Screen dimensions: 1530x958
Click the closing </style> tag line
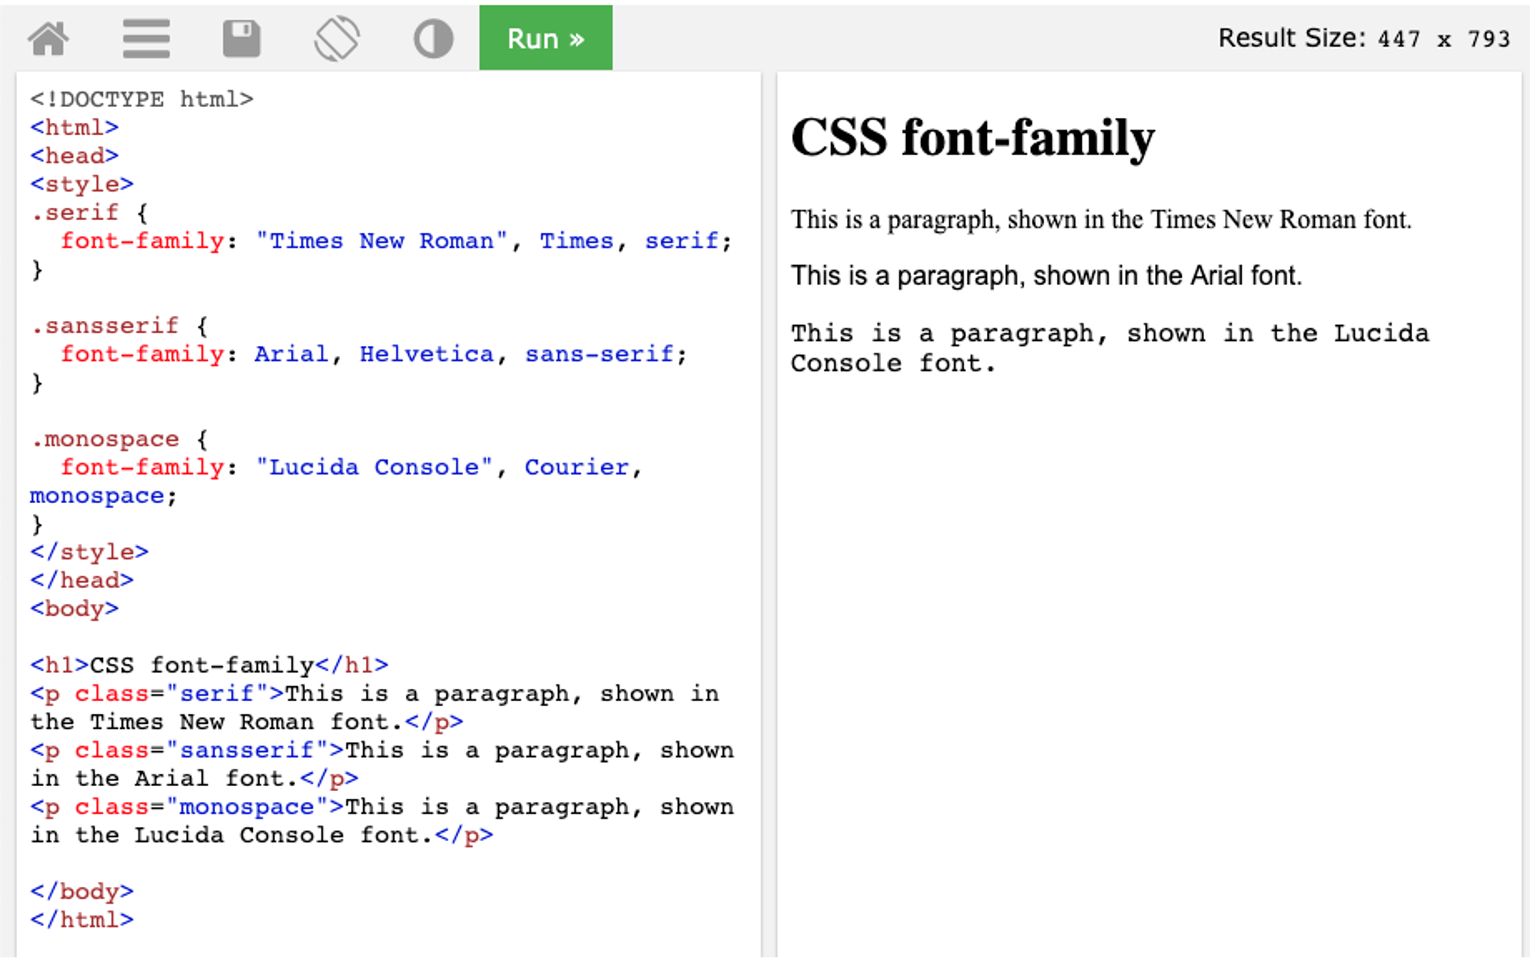89,552
